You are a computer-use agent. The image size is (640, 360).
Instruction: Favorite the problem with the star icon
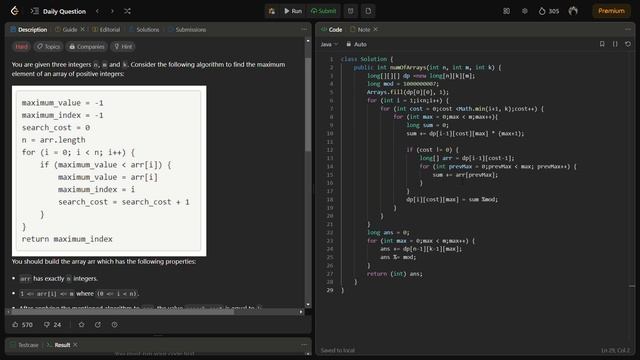81,325
